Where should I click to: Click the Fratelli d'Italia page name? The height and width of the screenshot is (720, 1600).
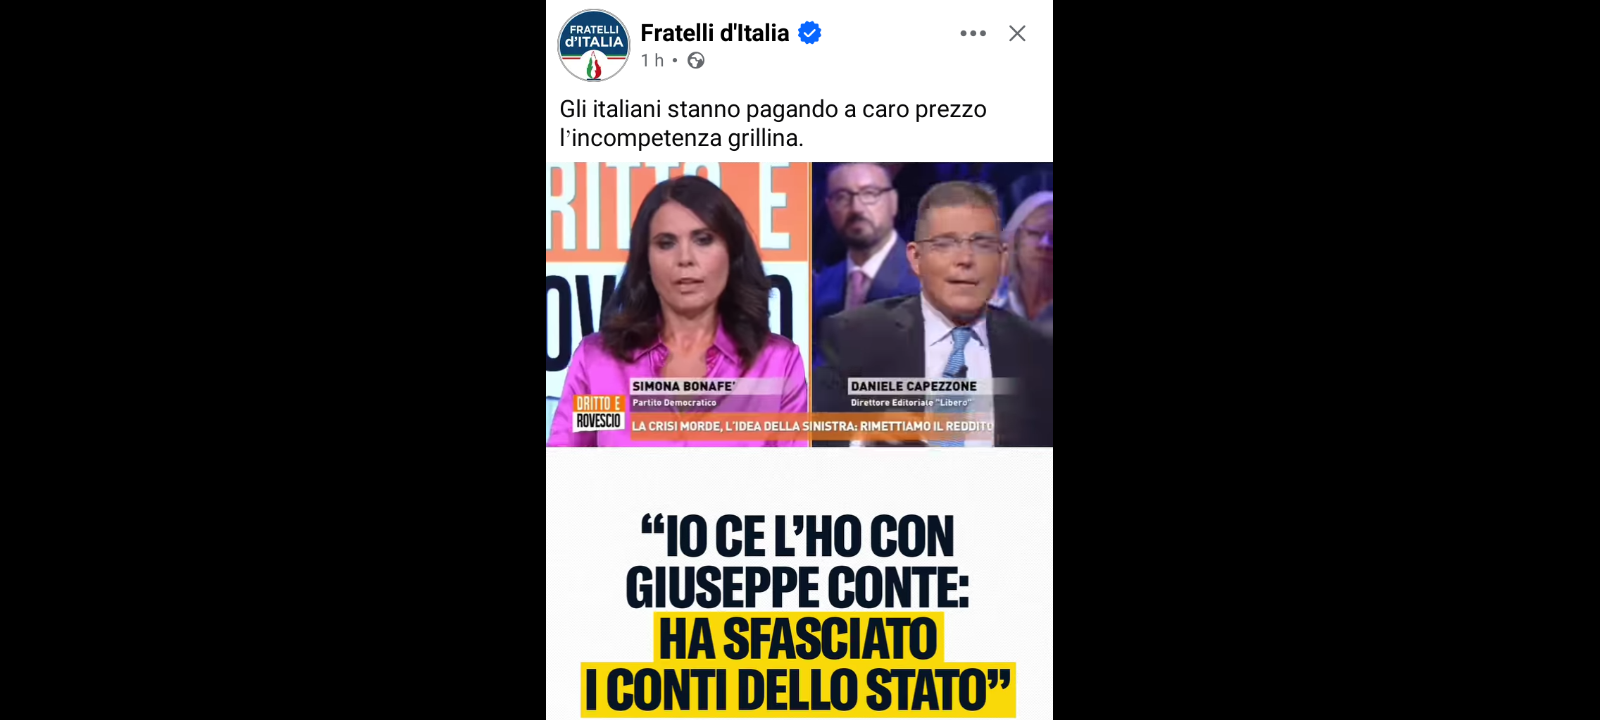715,33
